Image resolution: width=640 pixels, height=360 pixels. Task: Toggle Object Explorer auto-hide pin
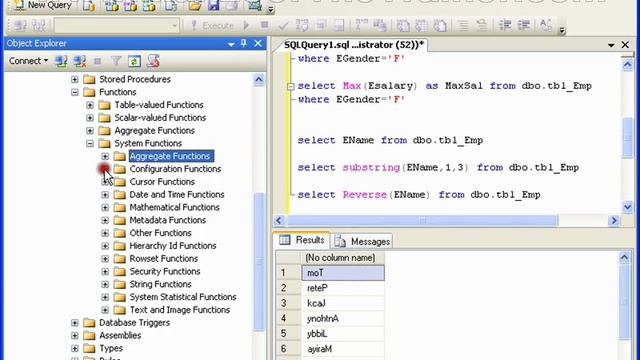point(244,43)
